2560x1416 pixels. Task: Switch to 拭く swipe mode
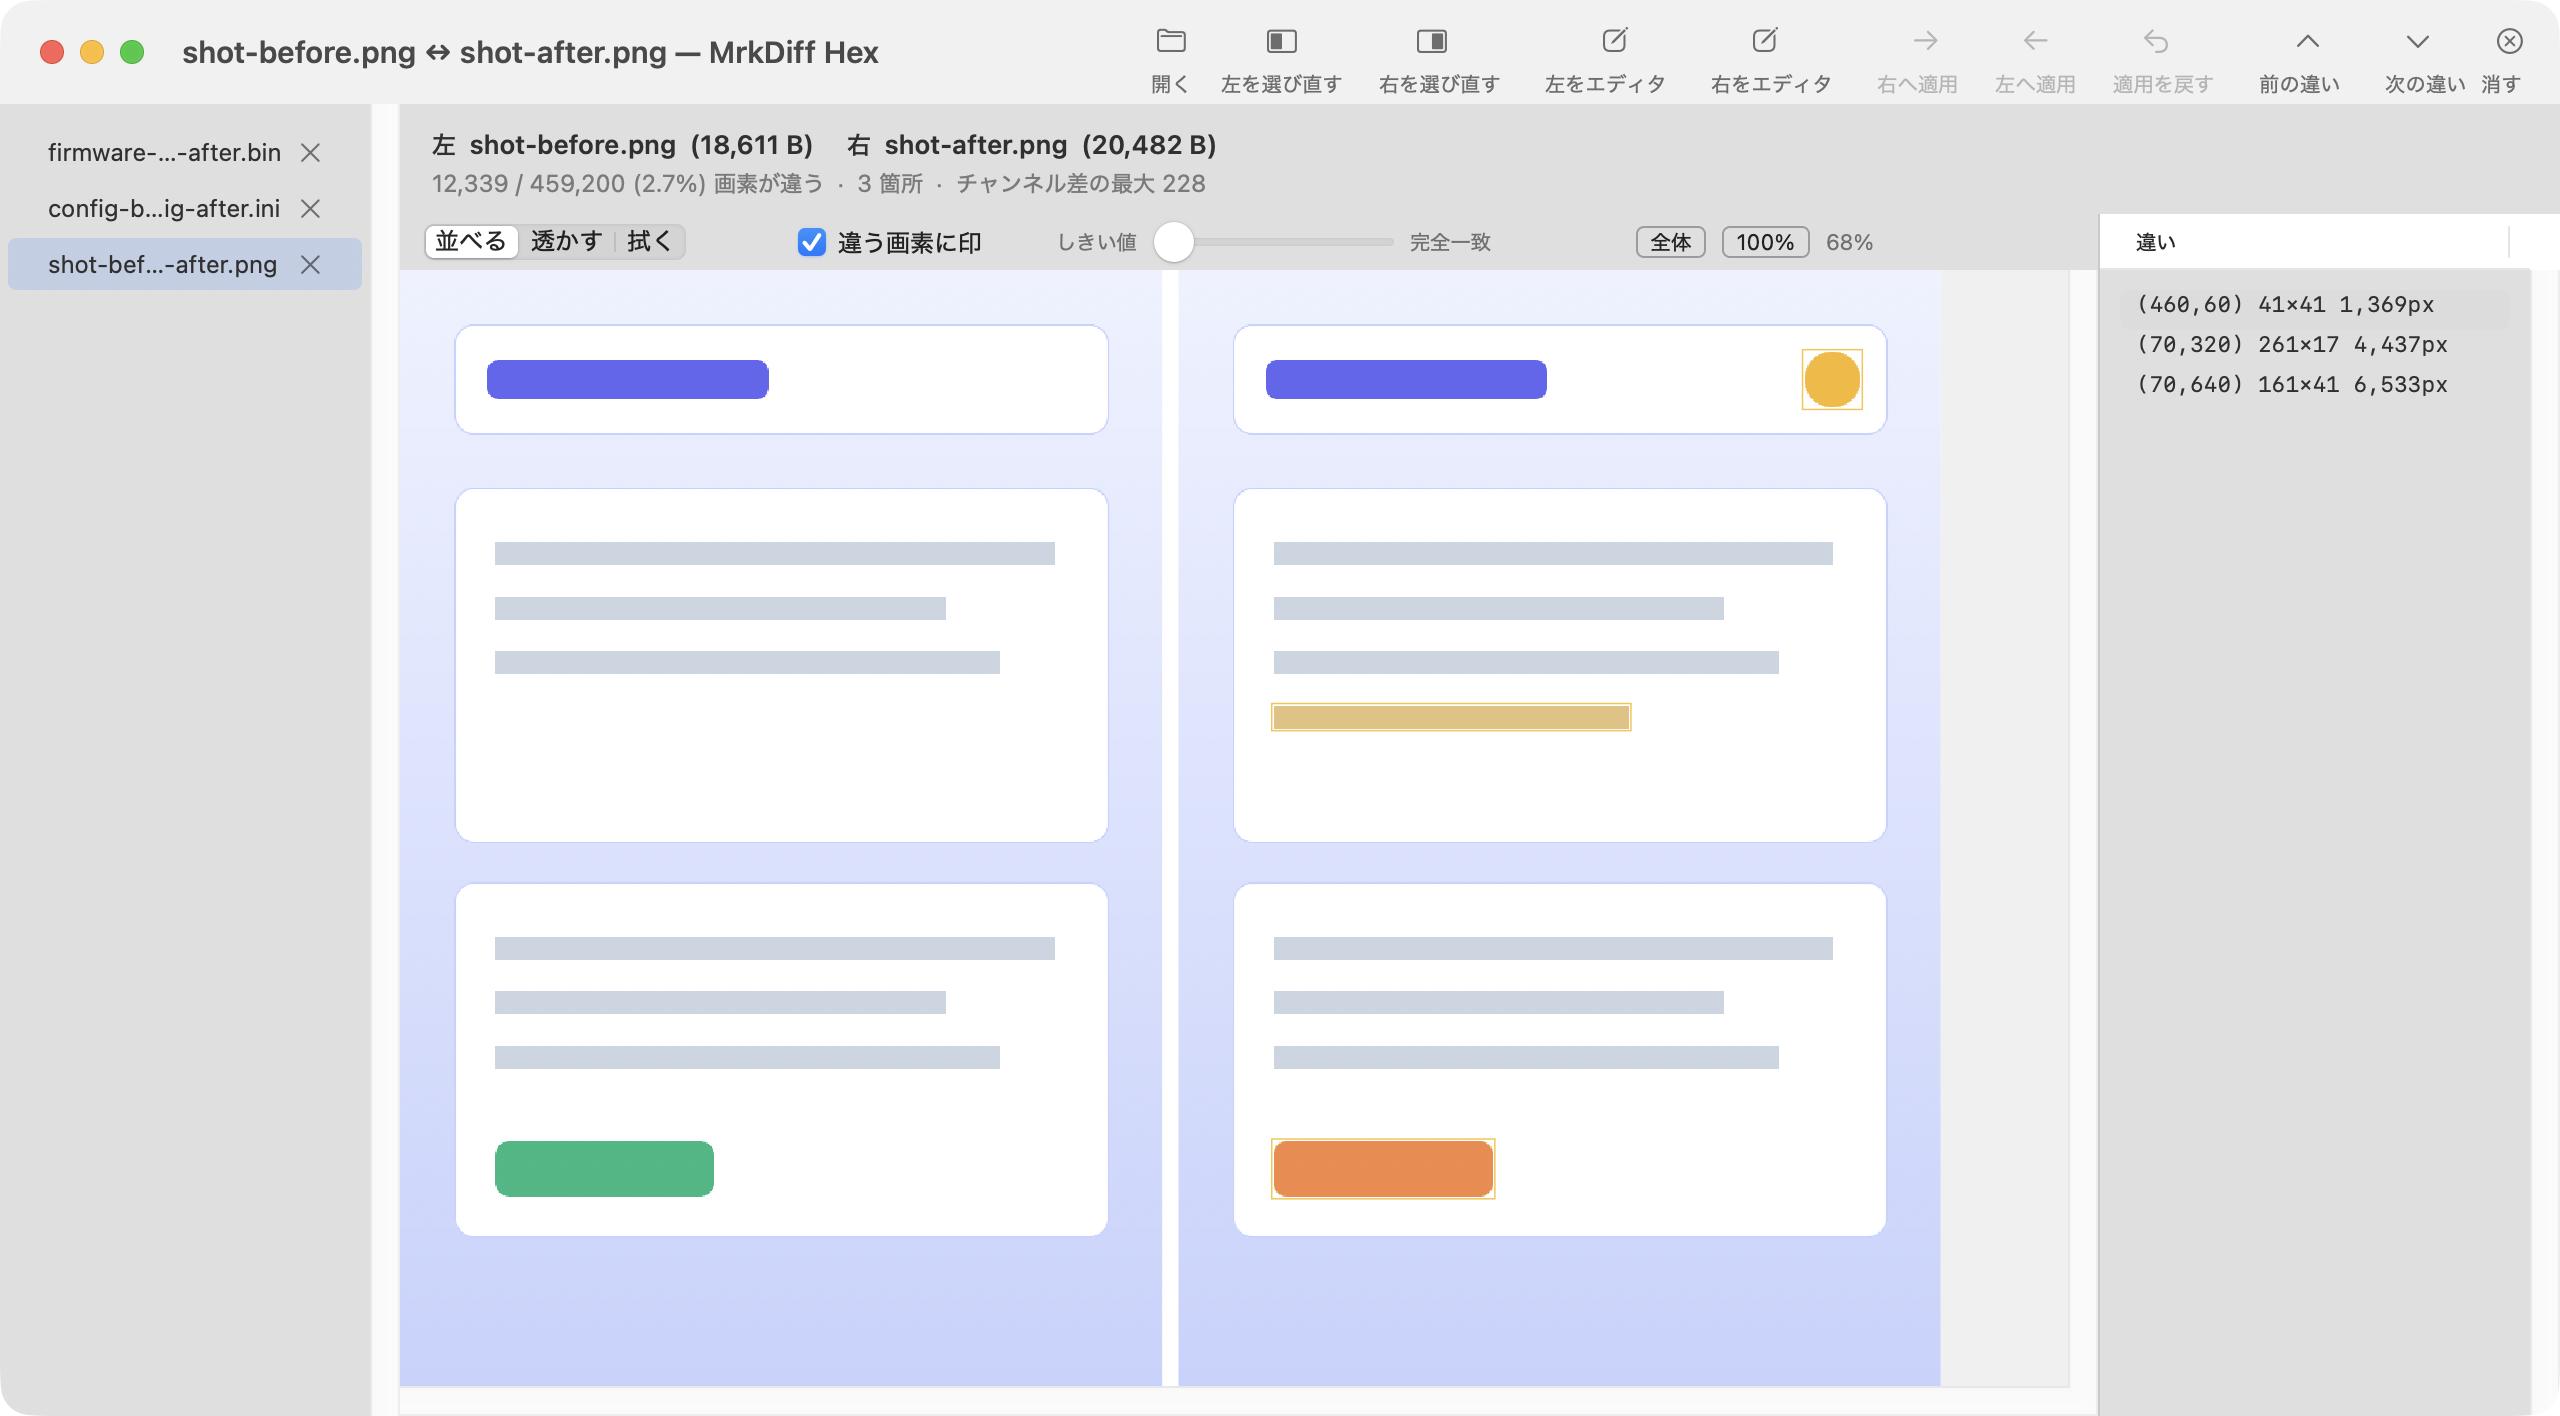coord(649,242)
